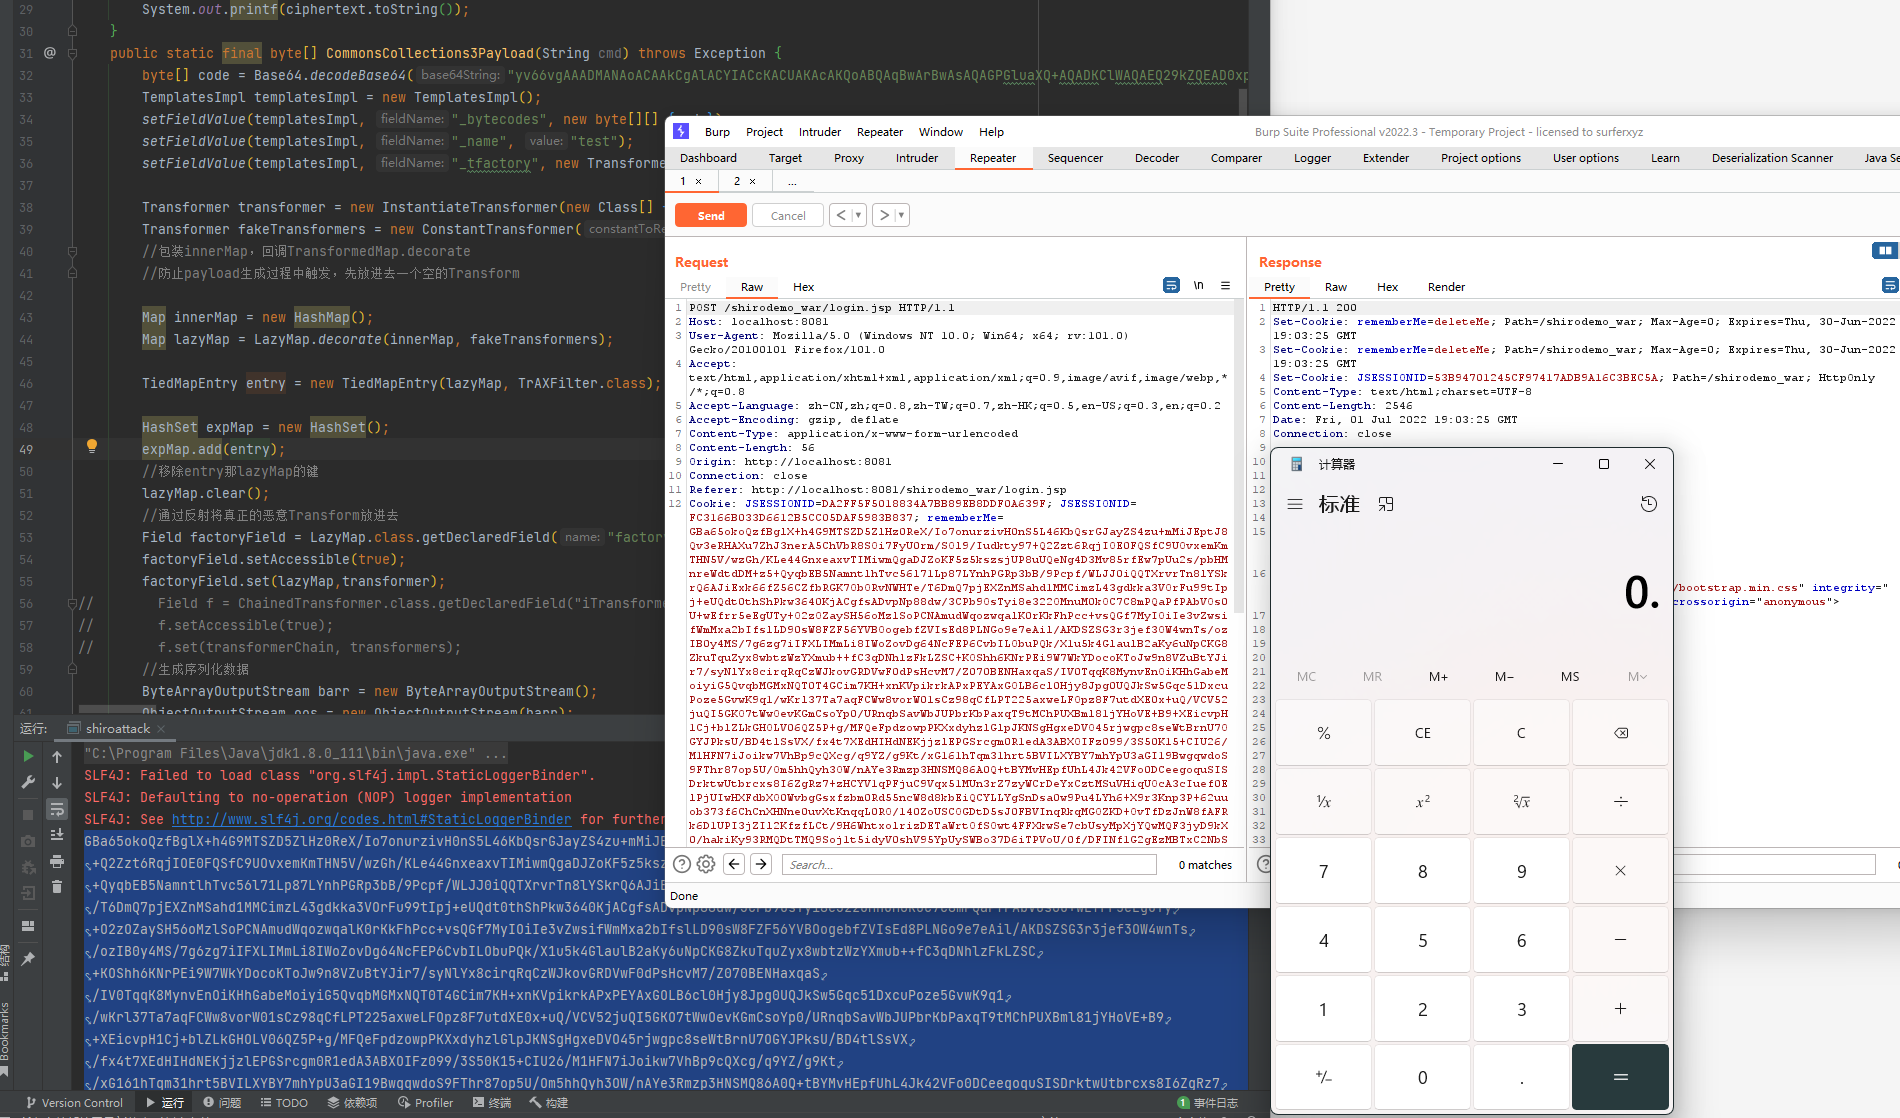Toggle show non-printable \n characters
This screenshot has width=1900, height=1118.
(x=1198, y=285)
